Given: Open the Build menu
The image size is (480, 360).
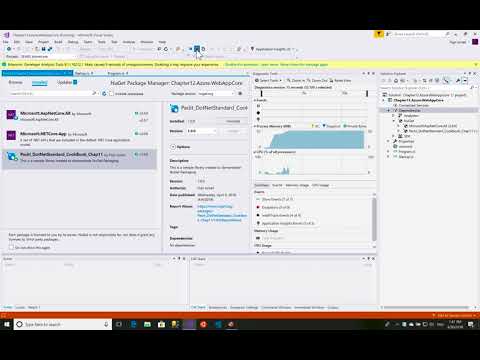Looking at the screenshot, I should click(58, 42).
